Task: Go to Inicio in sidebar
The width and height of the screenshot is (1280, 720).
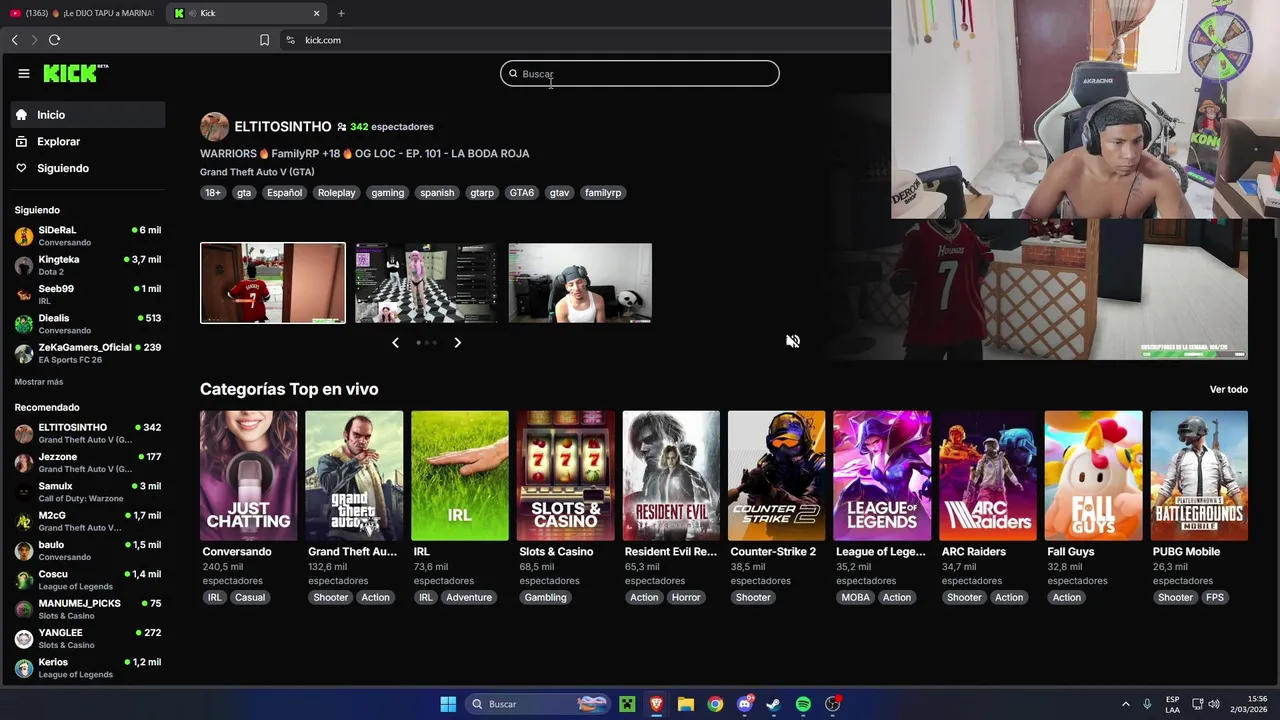Action: click(x=88, y=115)
